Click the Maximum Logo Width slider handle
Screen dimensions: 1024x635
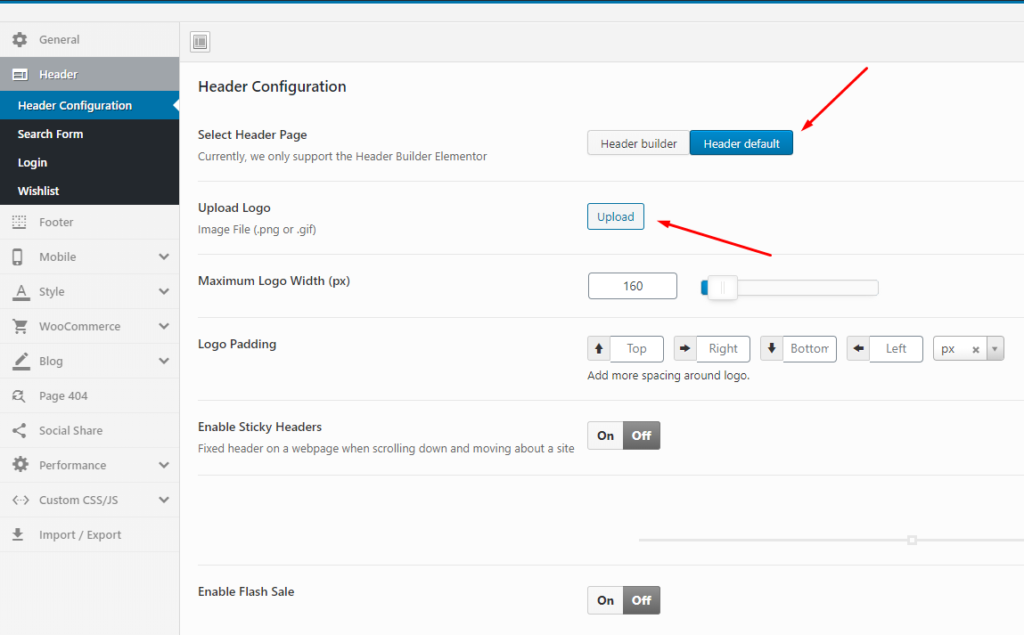(x=722, y=287)
